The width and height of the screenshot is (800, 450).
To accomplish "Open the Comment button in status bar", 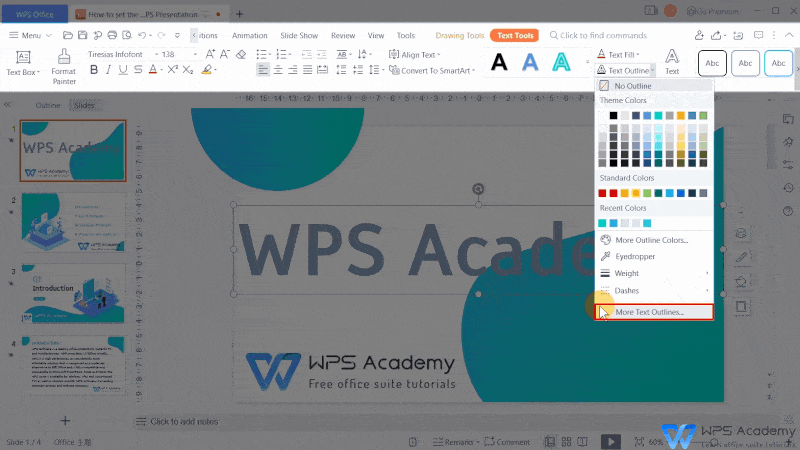I will pos(507,442).
